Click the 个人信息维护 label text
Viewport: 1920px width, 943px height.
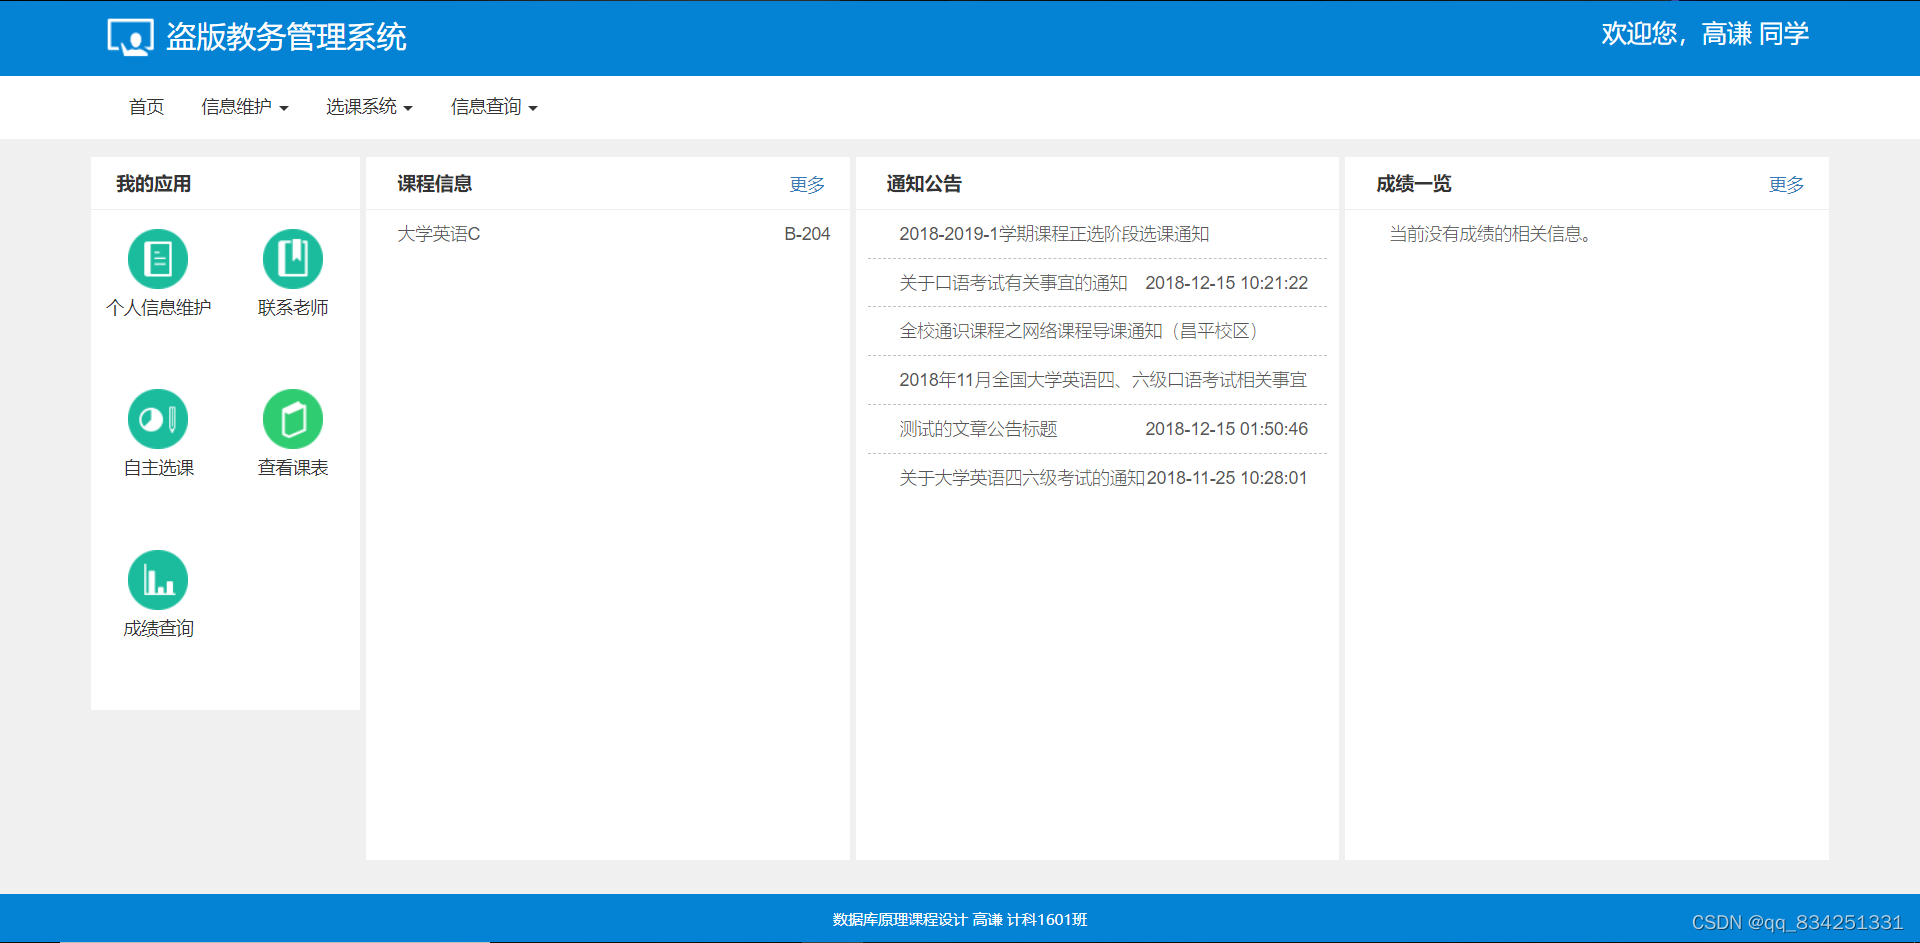tap(159, 308)
